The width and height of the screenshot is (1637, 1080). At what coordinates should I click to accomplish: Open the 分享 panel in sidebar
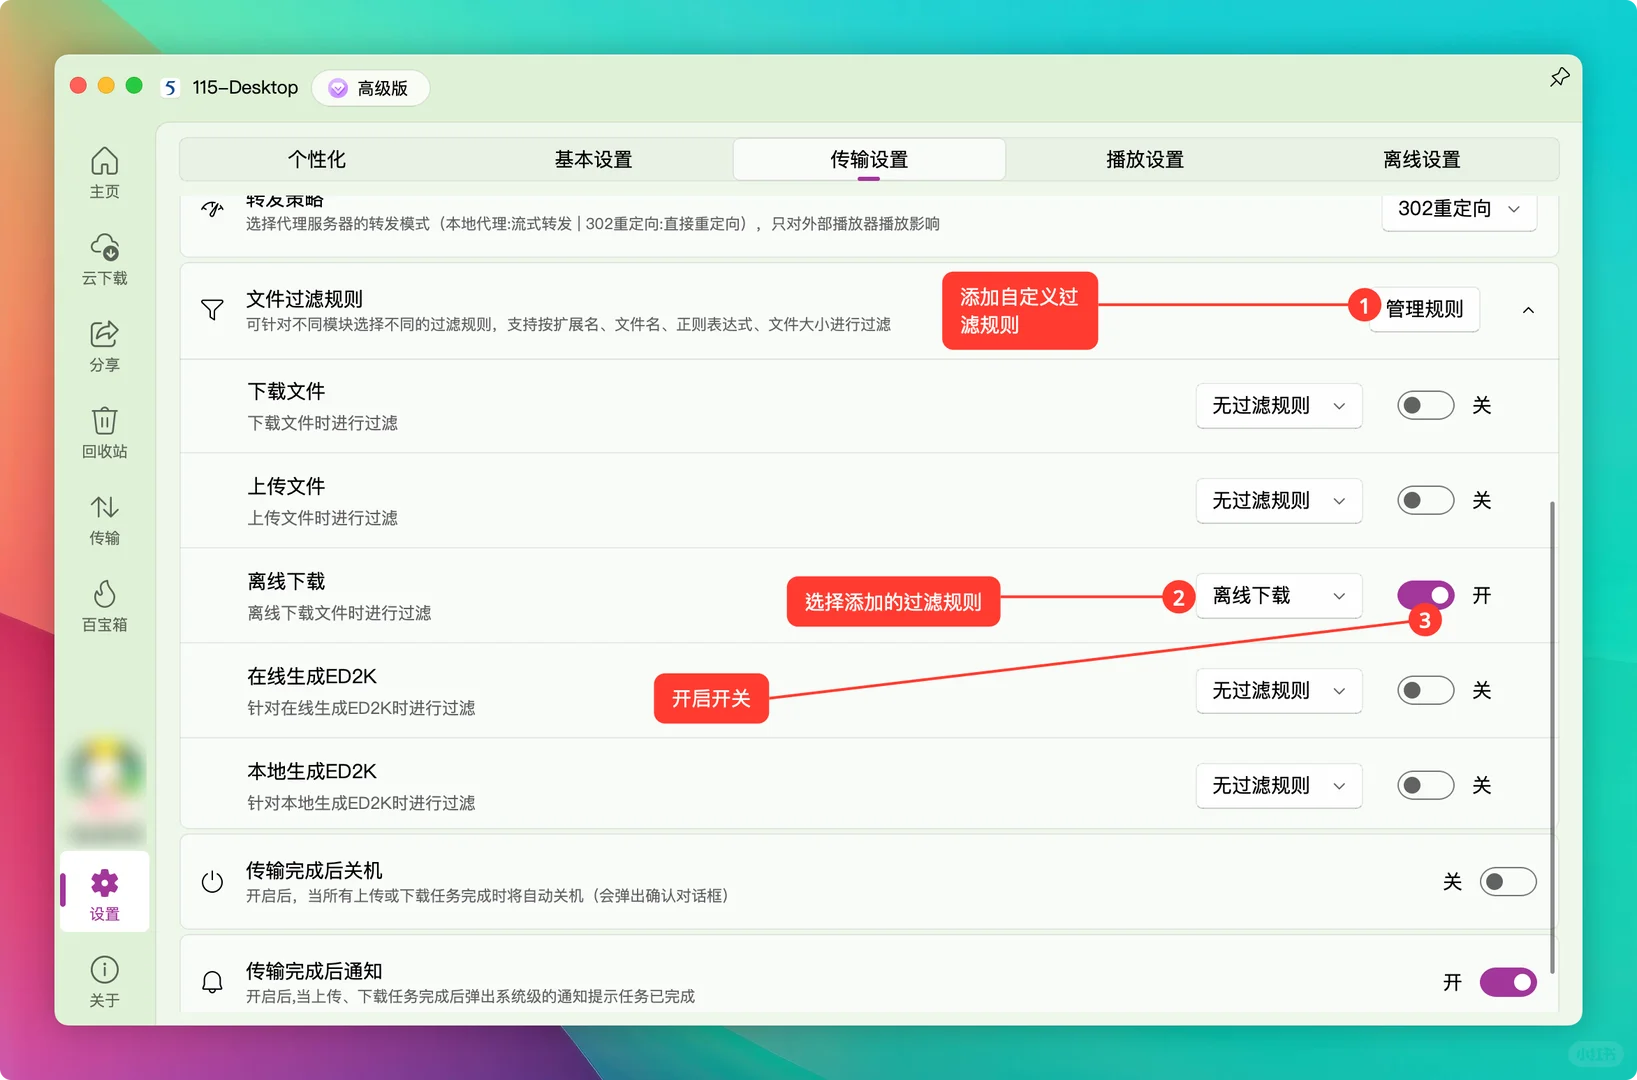tap(104, 345)
